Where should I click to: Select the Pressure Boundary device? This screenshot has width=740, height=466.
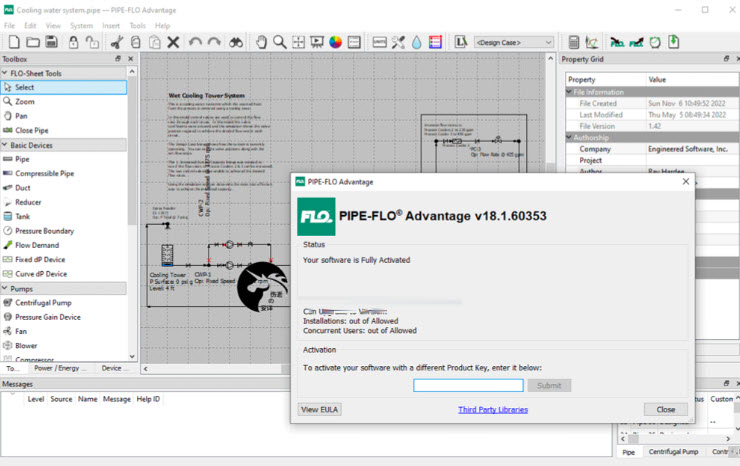click(44, 231)
